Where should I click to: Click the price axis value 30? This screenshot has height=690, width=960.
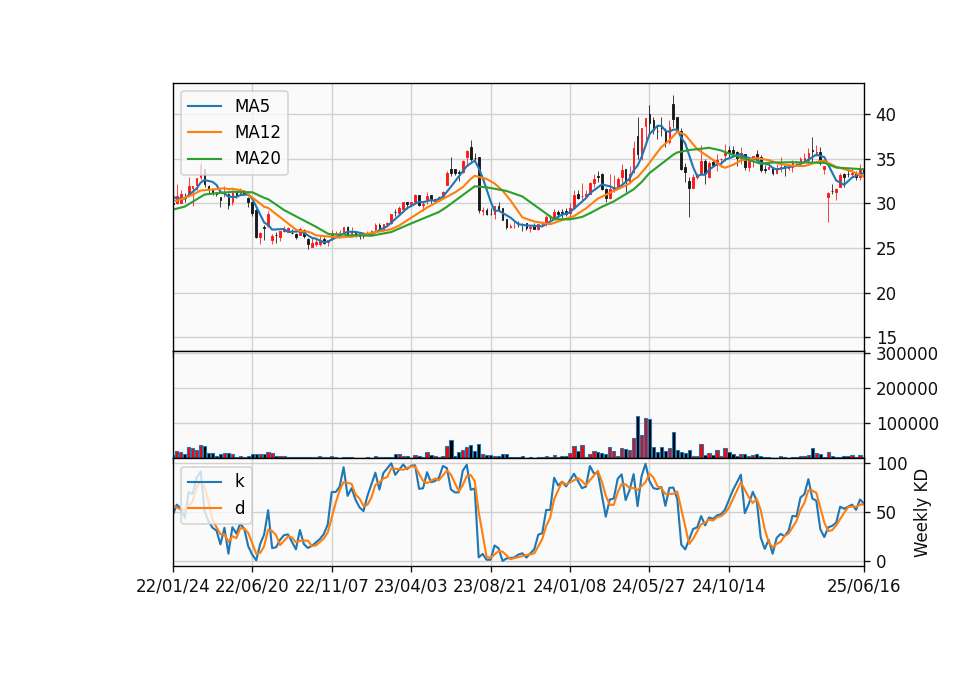pyautogui.click(x=885, y=204)
